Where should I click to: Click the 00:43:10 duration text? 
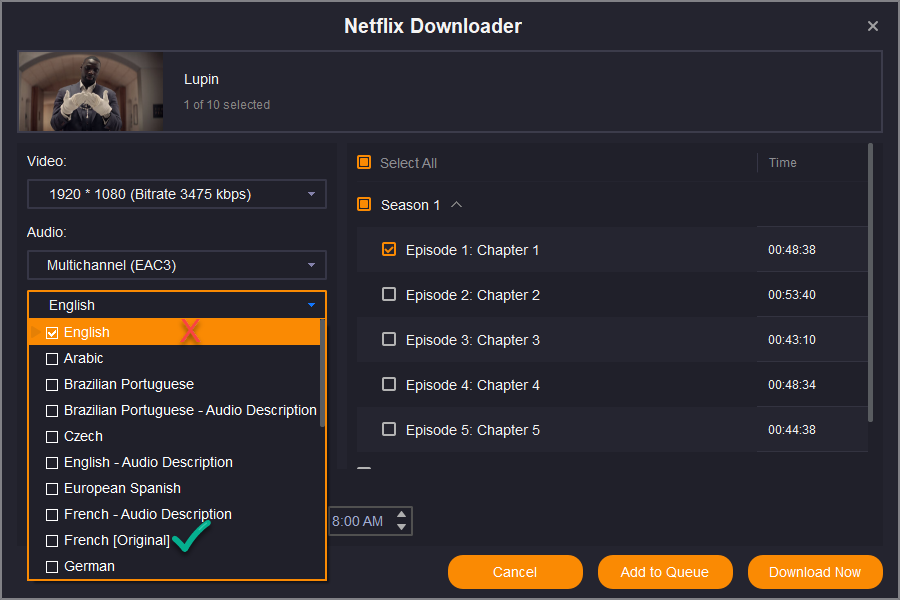[792, 339]
